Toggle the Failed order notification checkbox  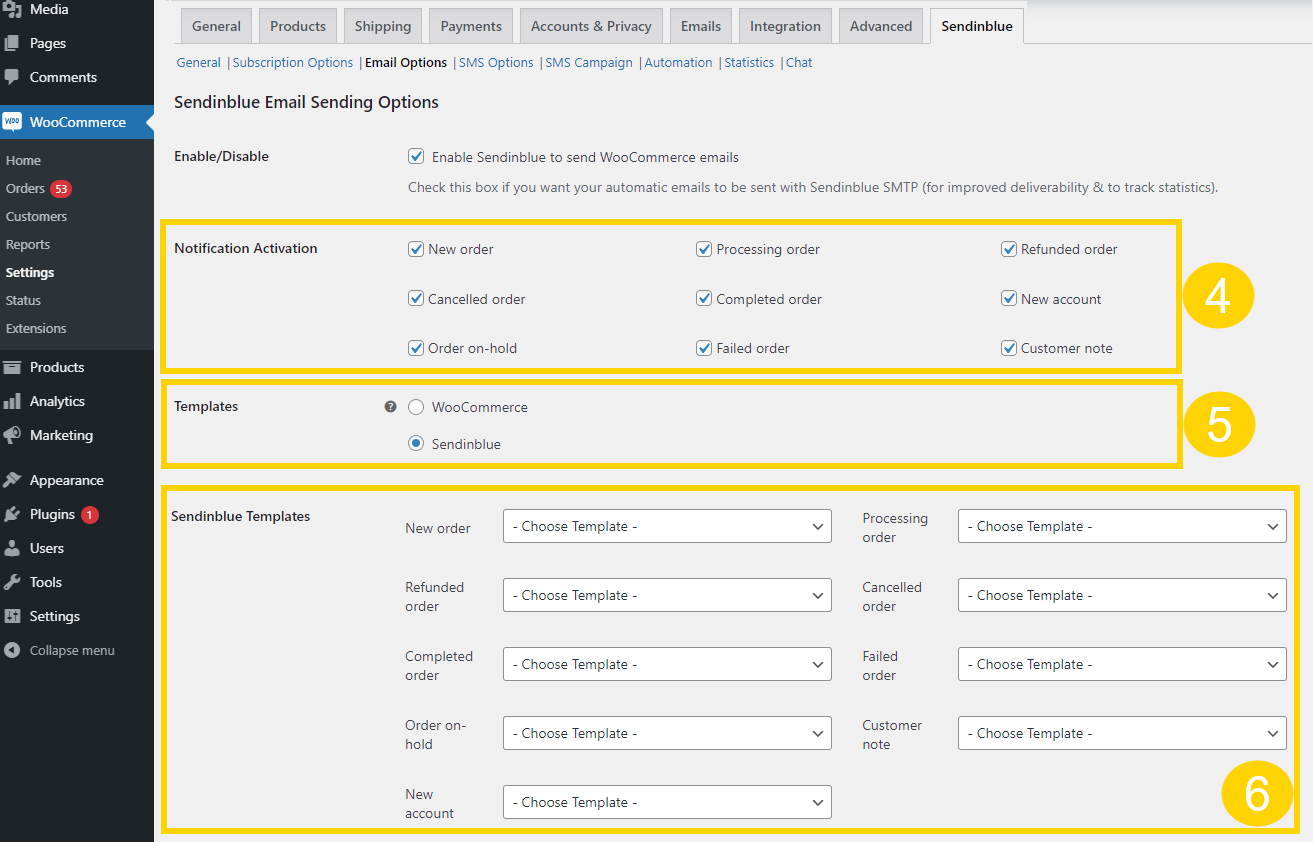tap(704, 348)
